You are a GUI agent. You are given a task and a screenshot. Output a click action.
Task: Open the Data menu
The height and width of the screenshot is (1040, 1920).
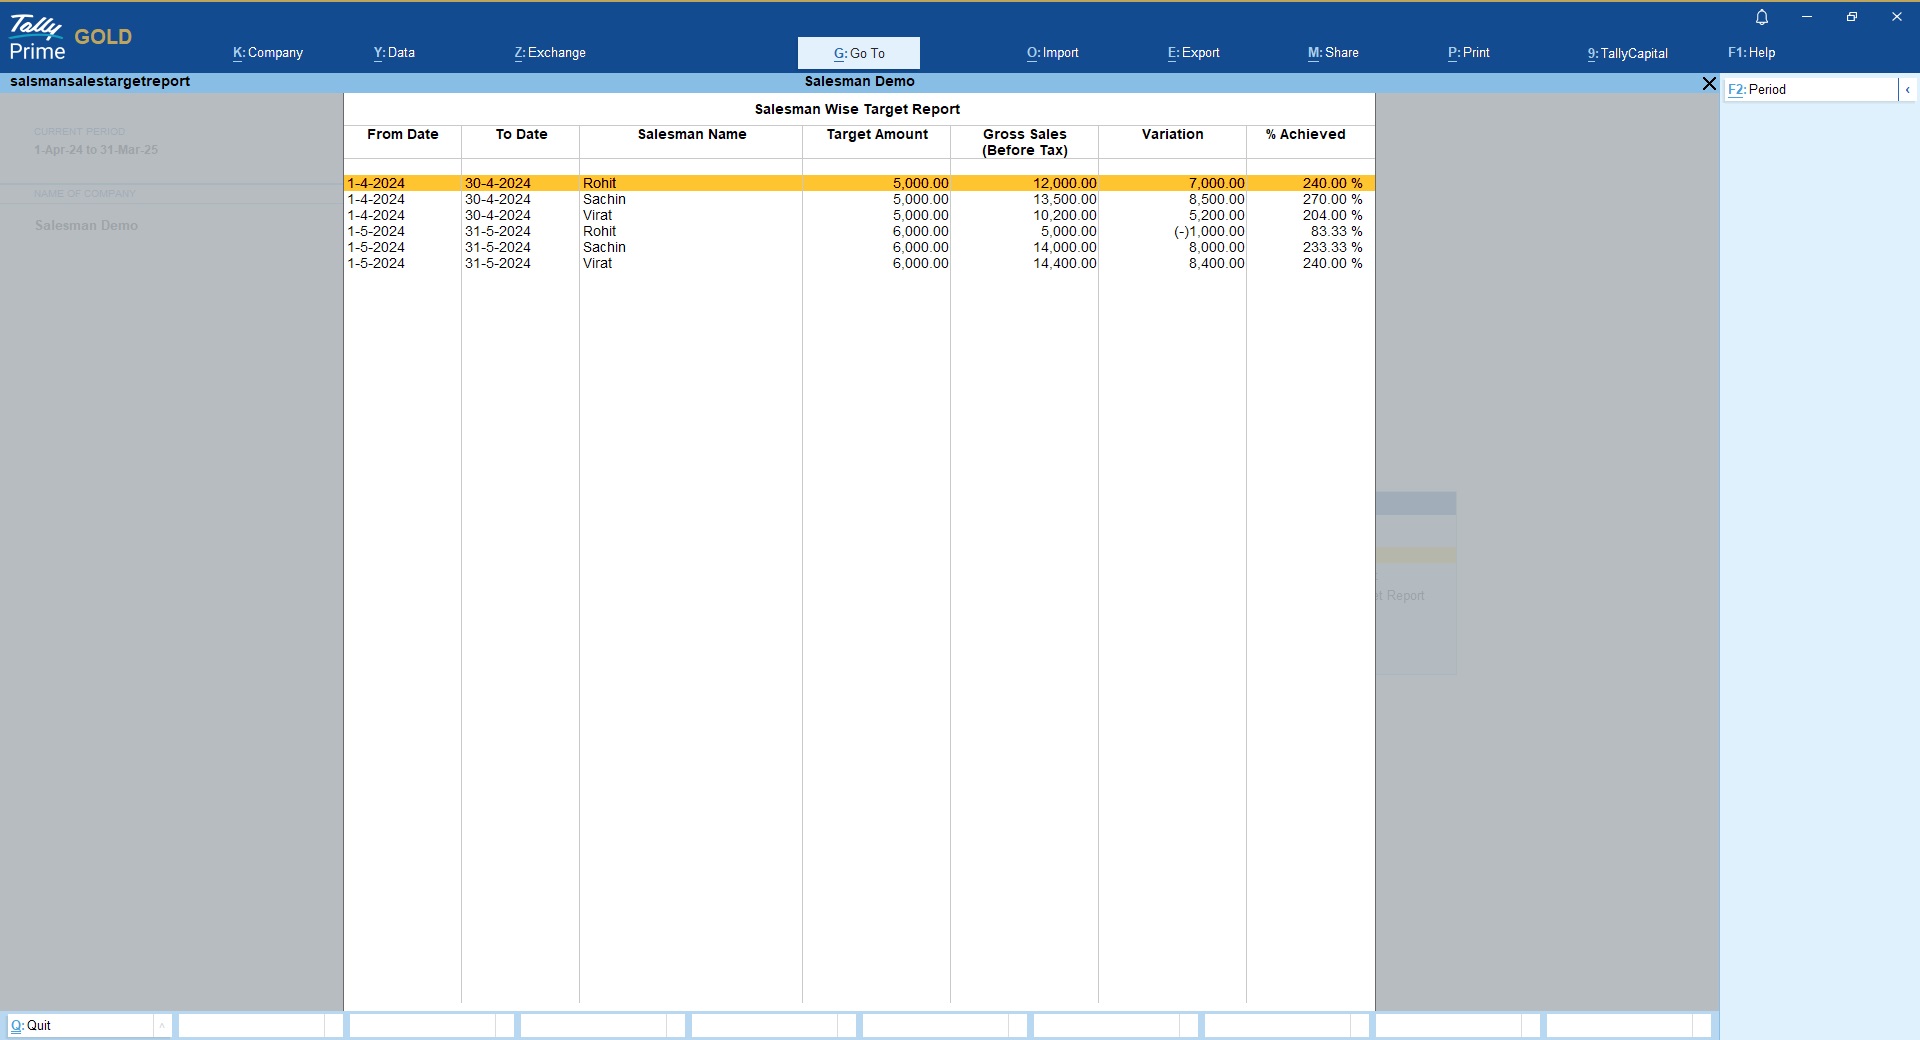[394, 53]
